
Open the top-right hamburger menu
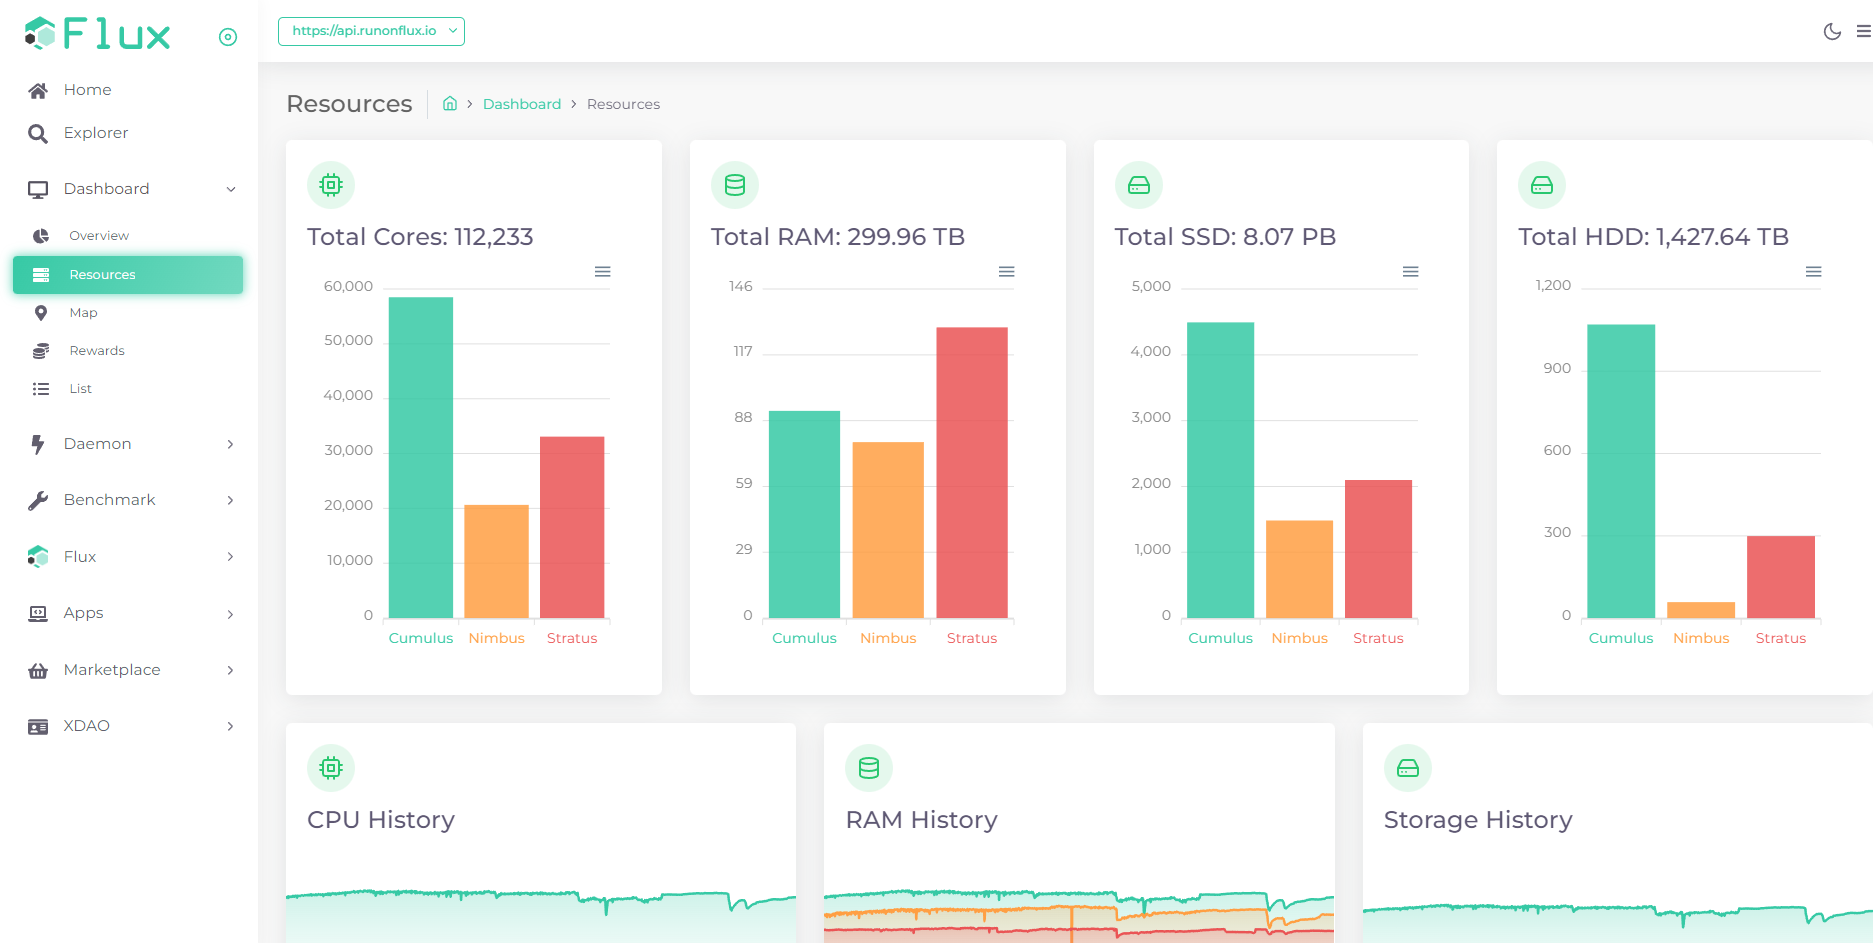click(x=1864, y=31)
